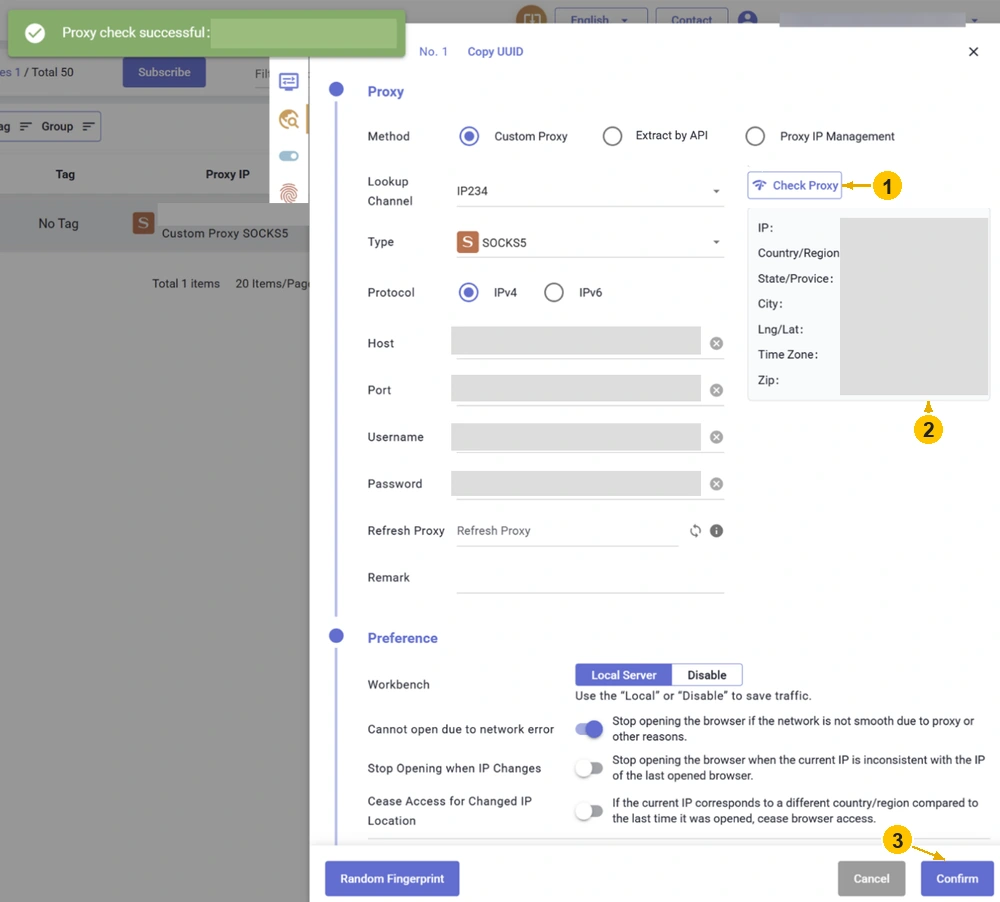1000x902 pixels.
Task: Close the profile edit panel
Action: 973,52
